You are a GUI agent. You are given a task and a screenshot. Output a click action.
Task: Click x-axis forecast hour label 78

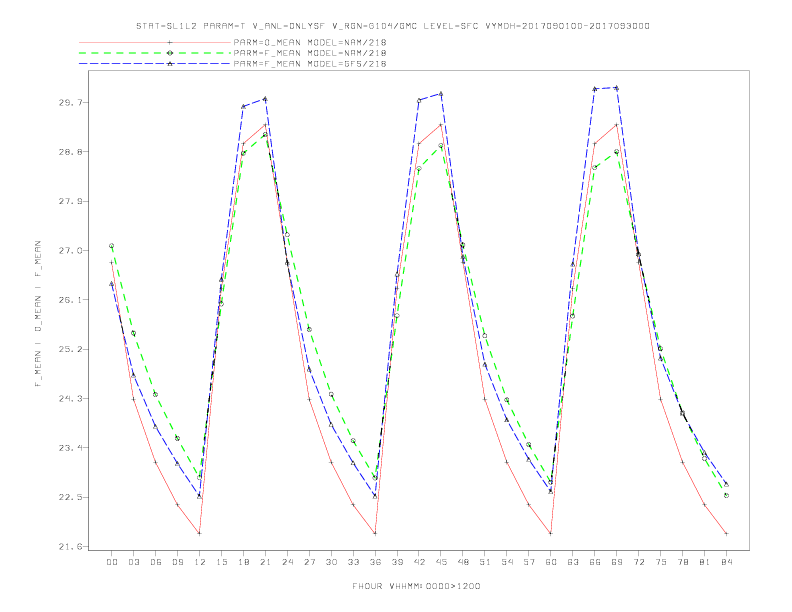pyautogui.click(x=682, y=562)
